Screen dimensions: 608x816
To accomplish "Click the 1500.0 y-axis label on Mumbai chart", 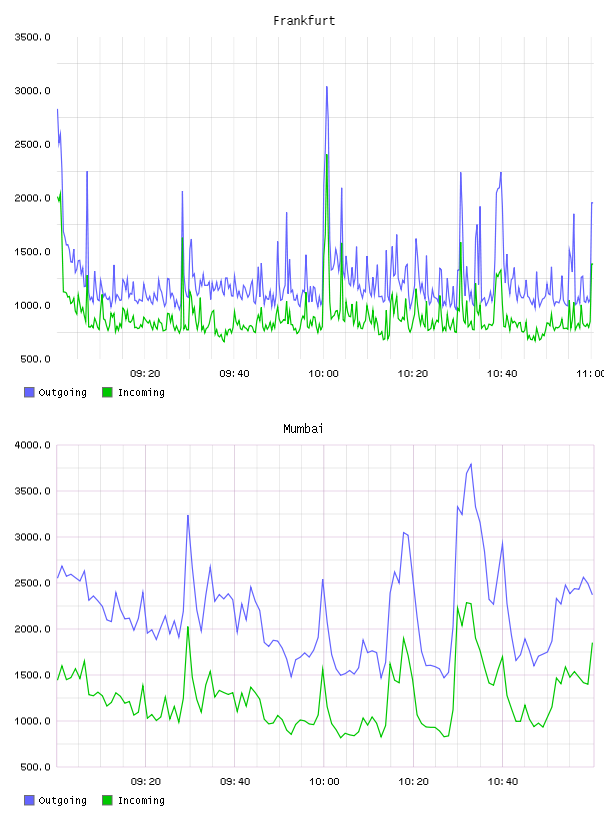I will click(x=32, y=675).
